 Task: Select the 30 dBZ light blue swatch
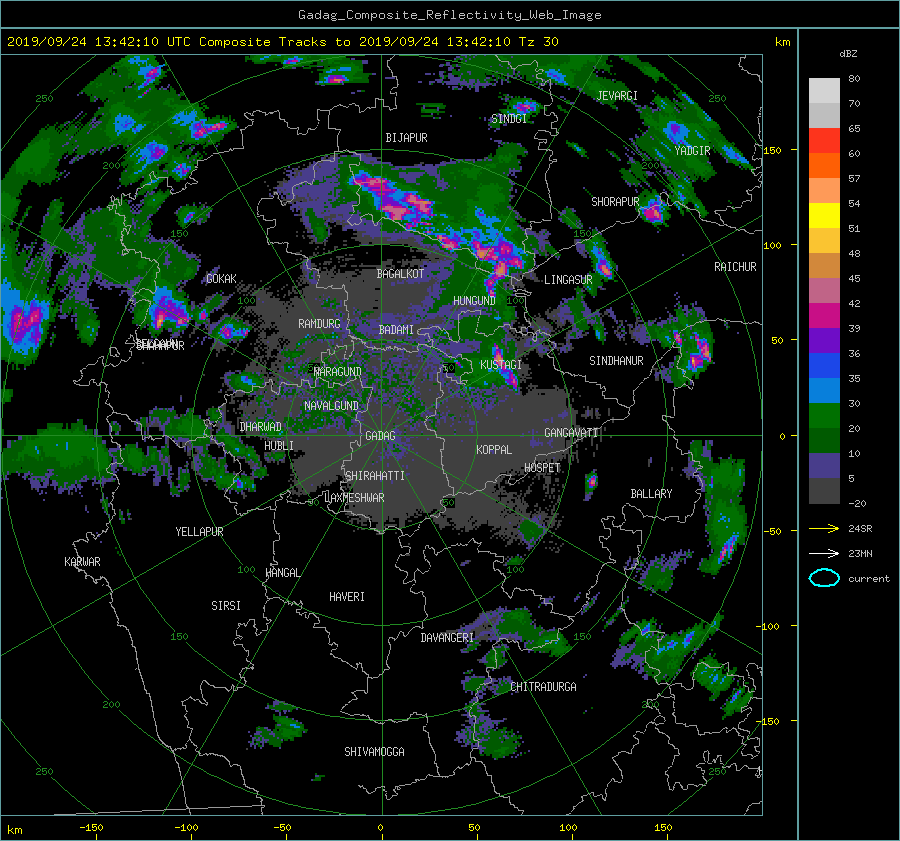[824, 390]
